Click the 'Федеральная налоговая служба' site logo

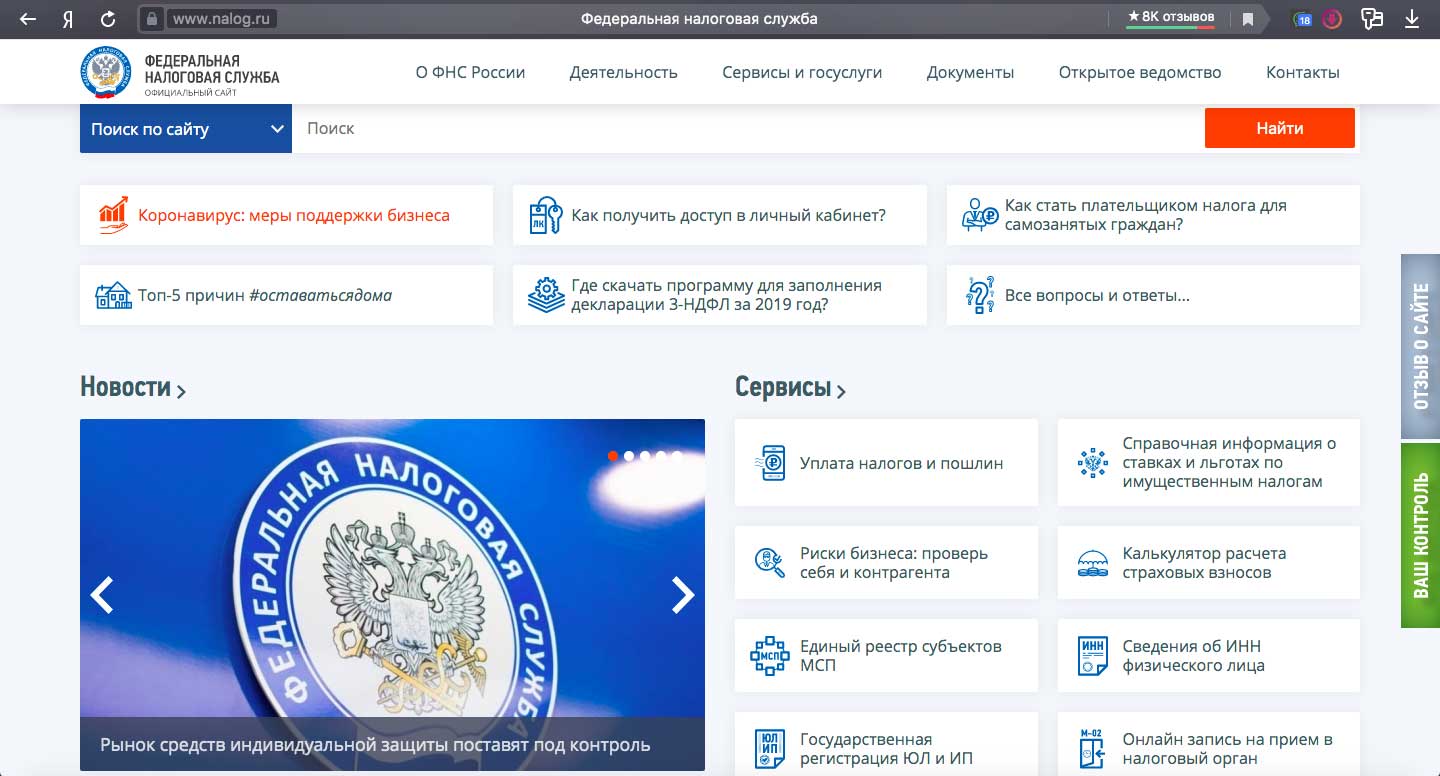[x=180, y=73]
